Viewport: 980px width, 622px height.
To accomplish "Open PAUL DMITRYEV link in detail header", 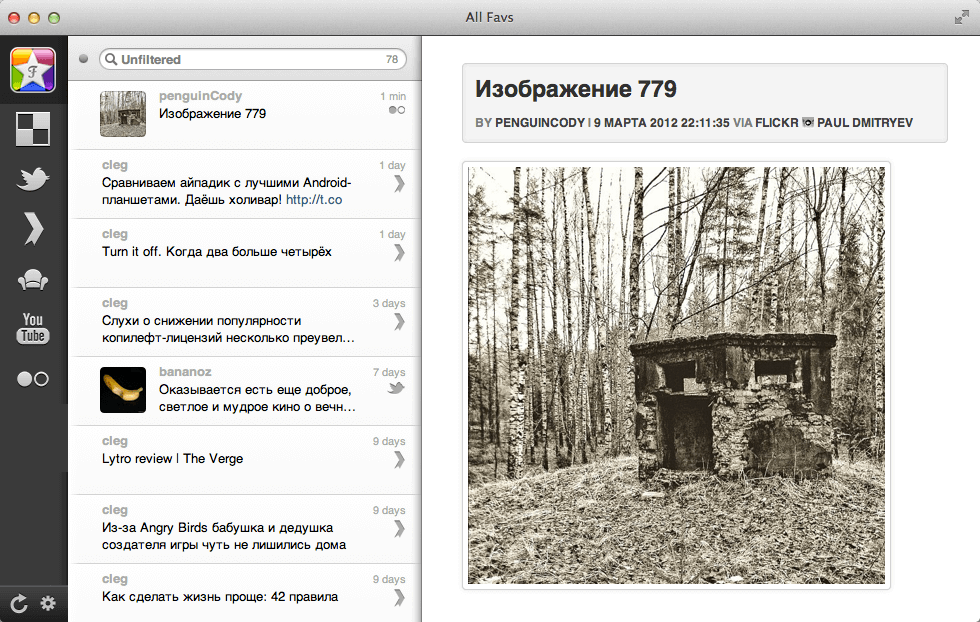I will (x=865, y=123).
